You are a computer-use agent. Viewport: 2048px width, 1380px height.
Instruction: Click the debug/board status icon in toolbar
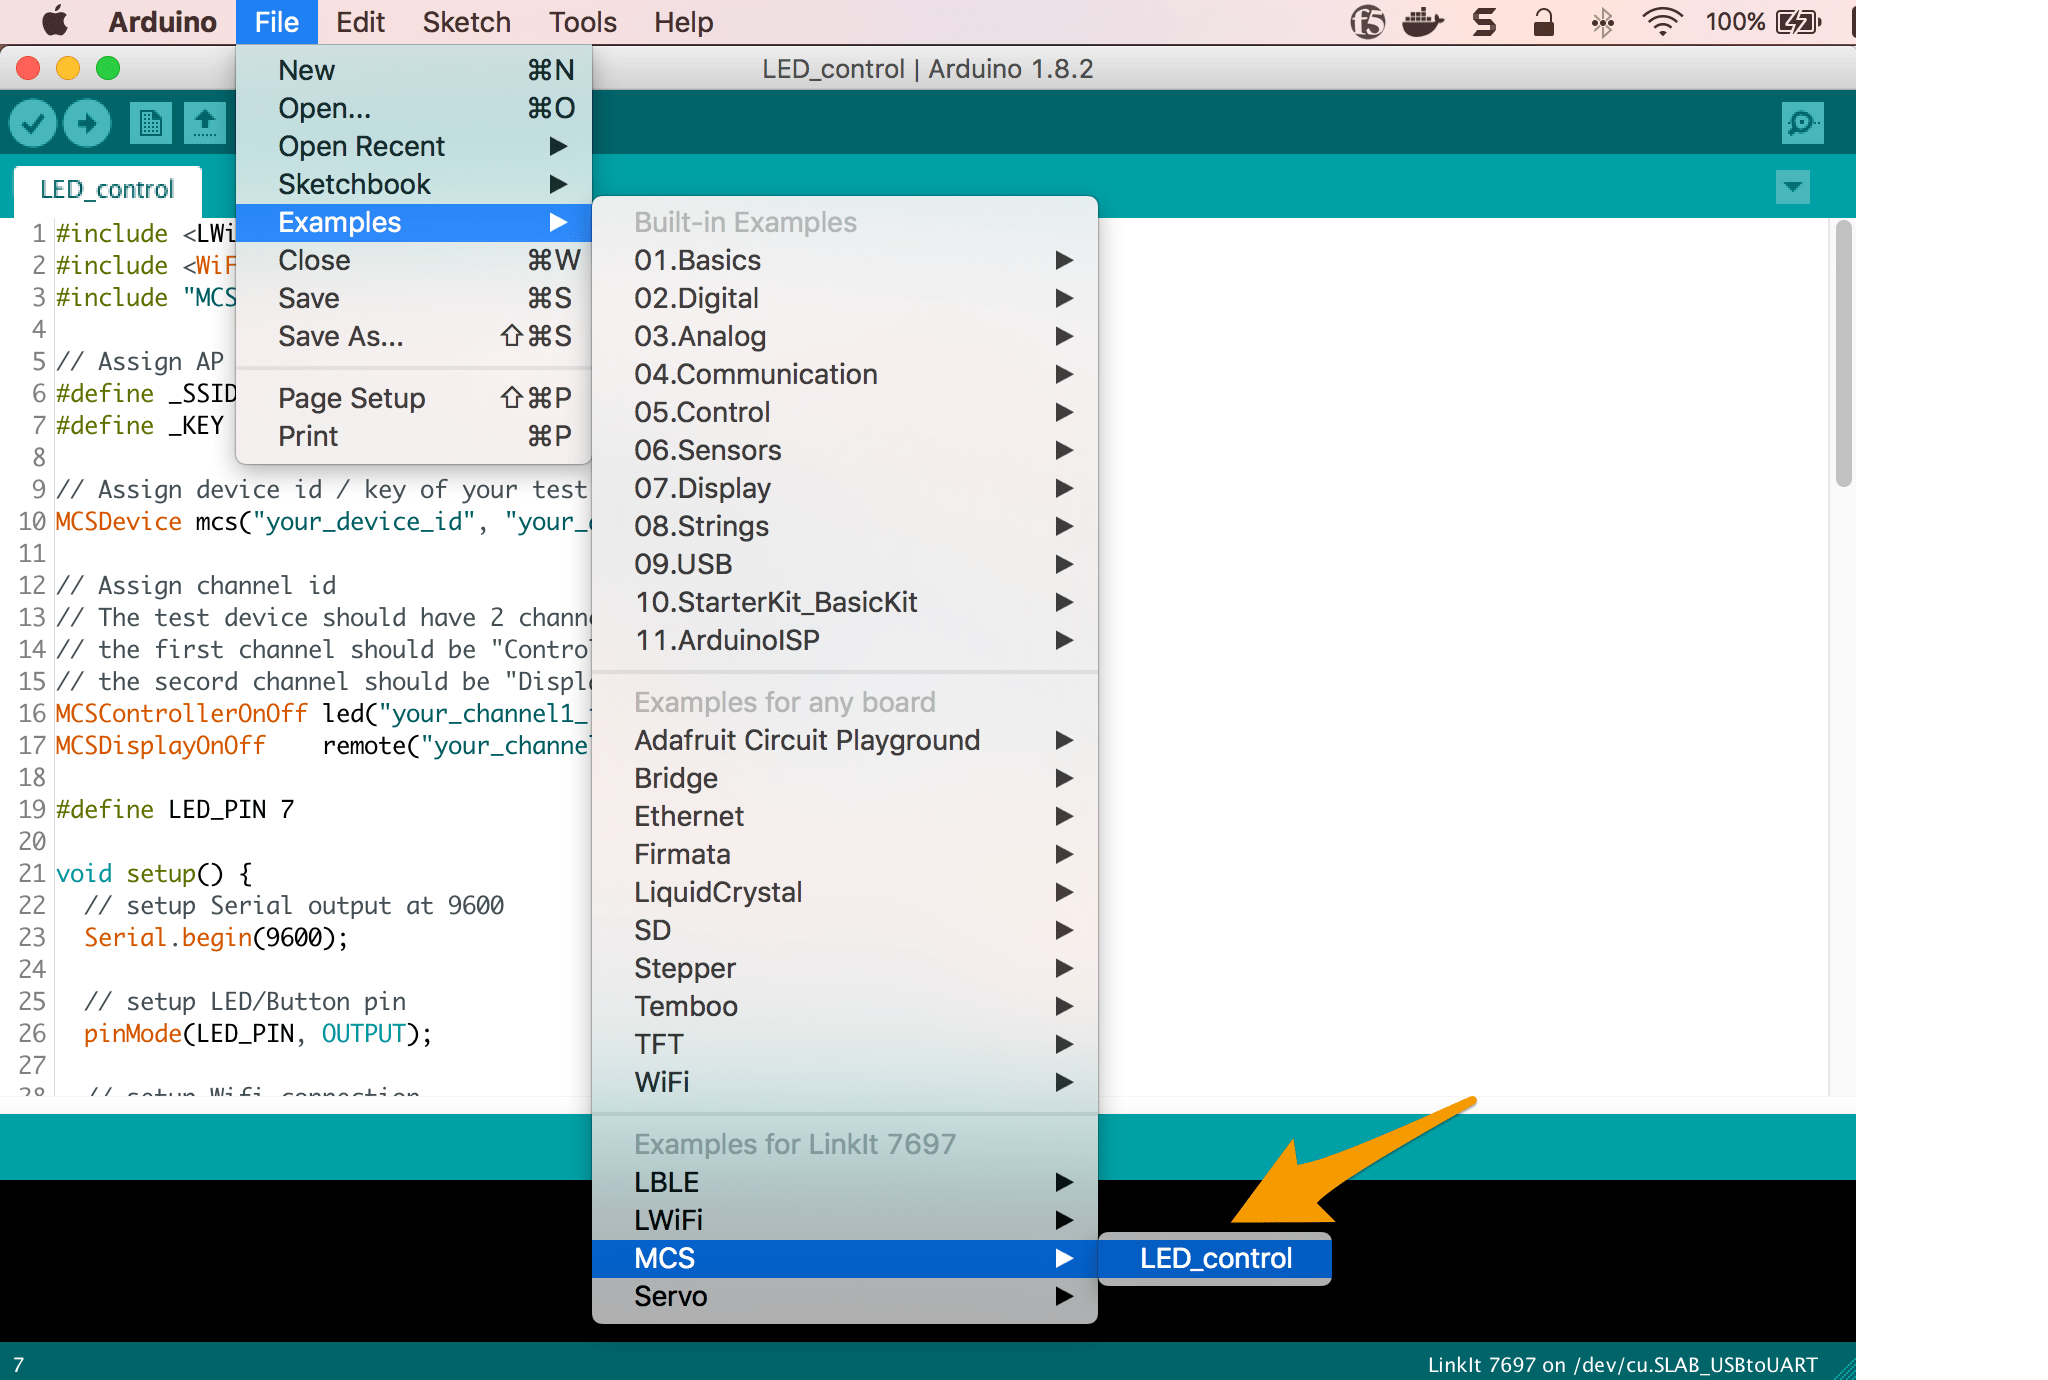point(1803,123)
